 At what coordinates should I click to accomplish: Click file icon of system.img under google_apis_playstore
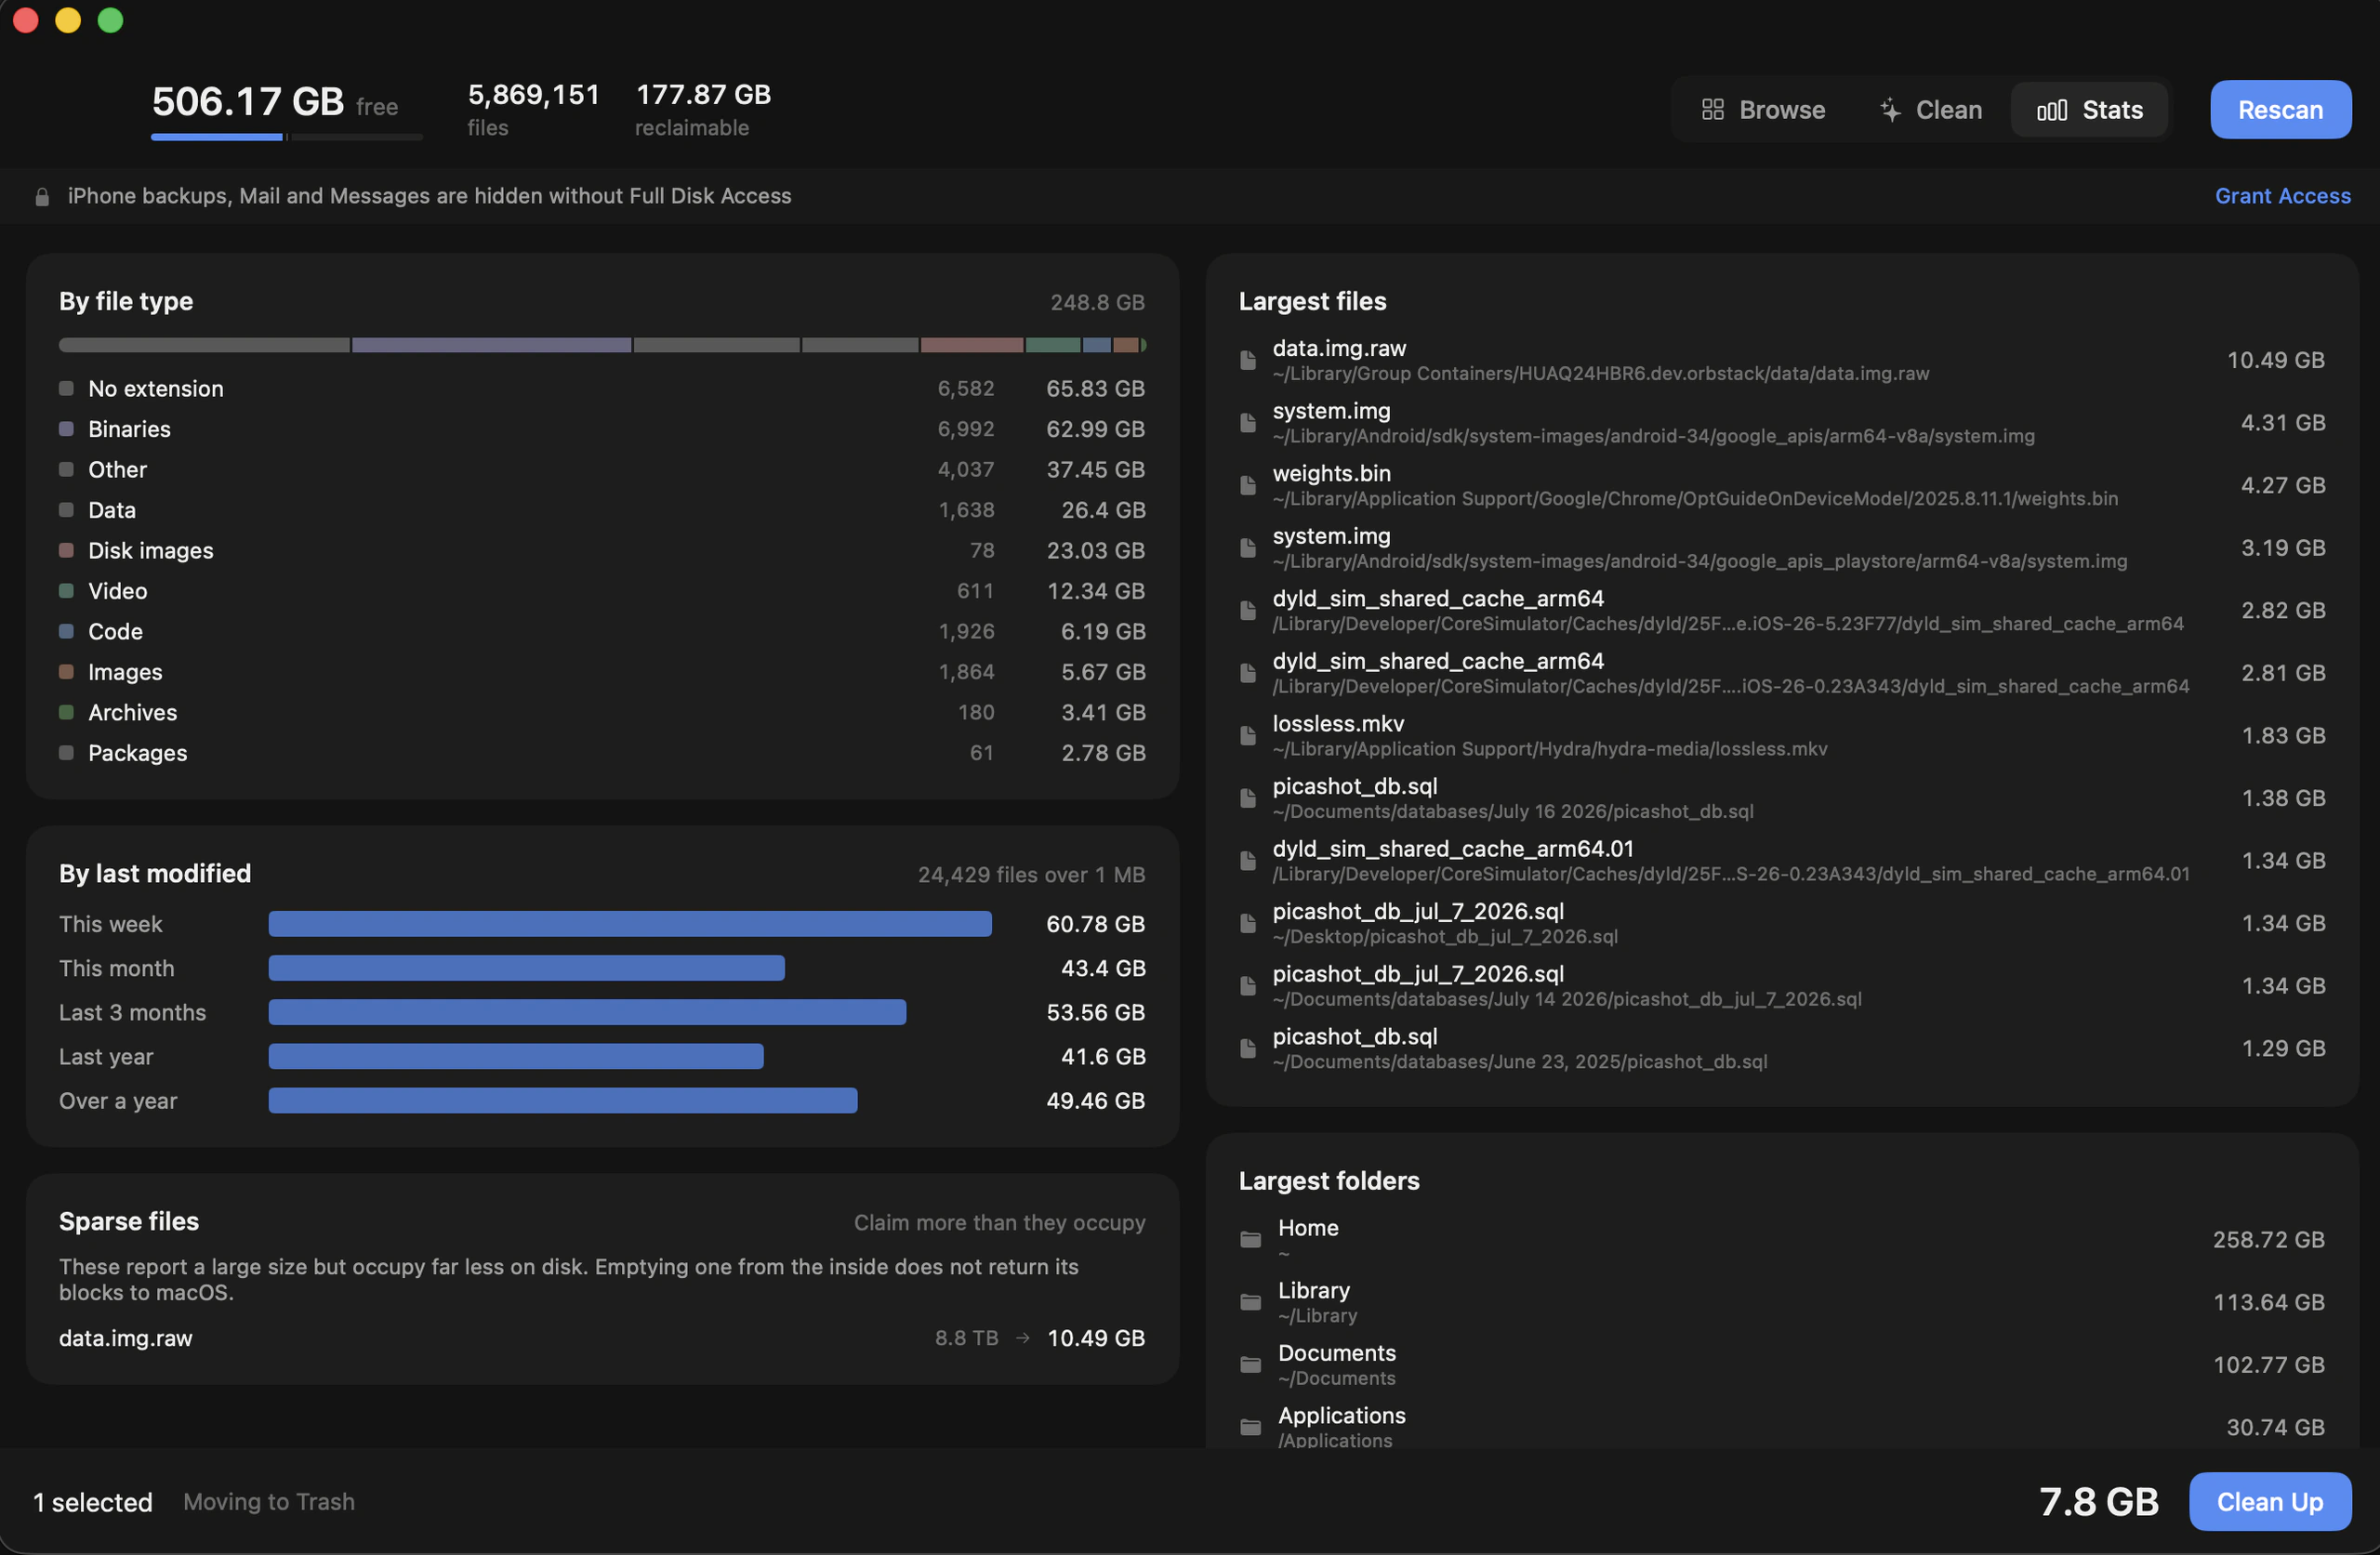(x=1248, y=548)
